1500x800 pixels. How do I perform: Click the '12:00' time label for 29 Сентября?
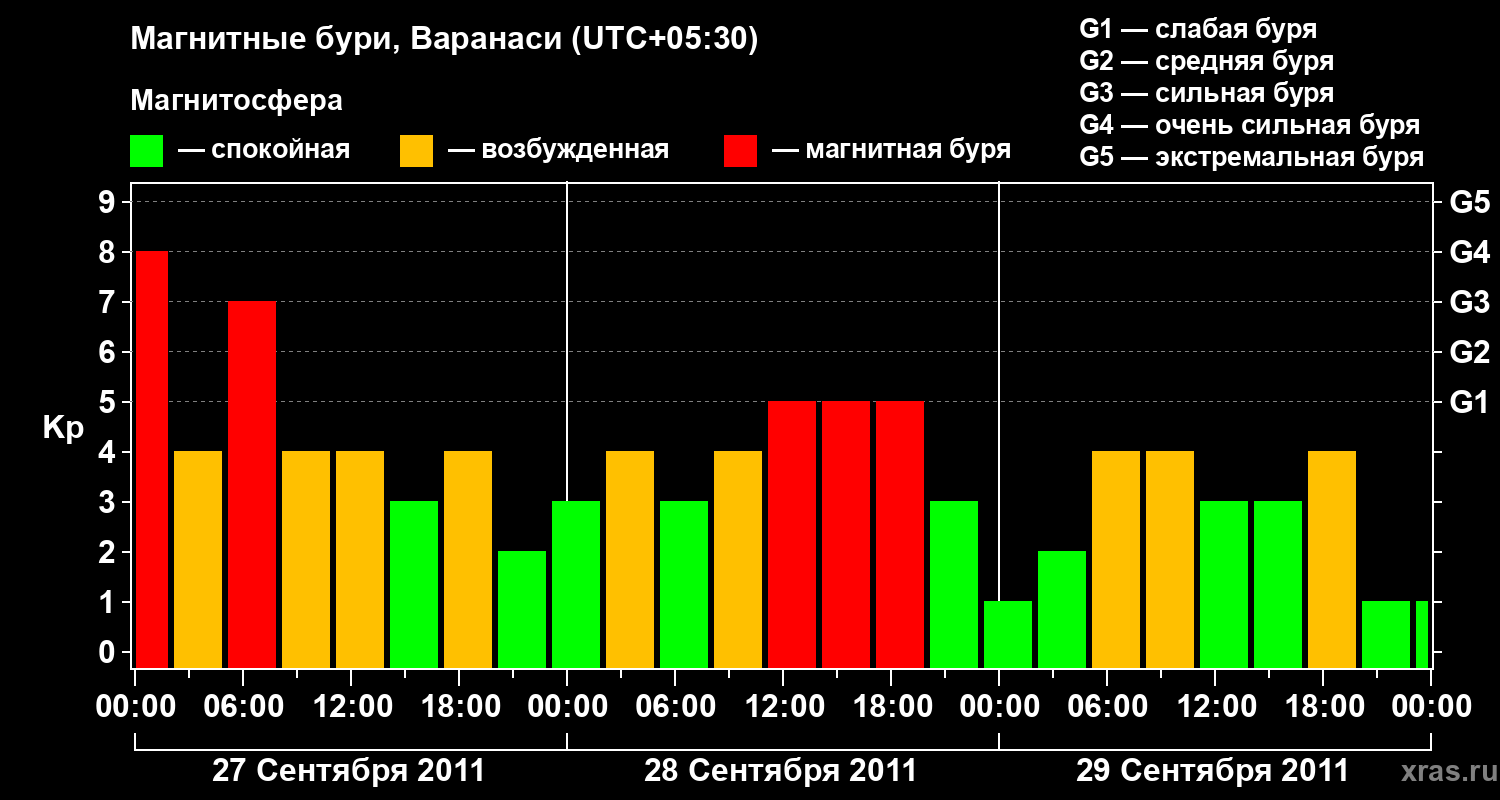pyautogui.click(x=1215, y=707)
